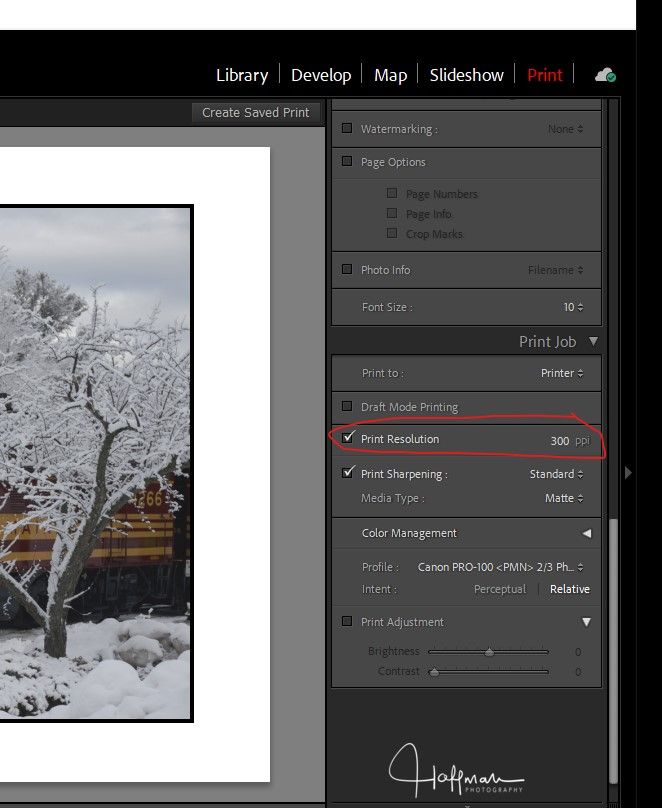Click the cloud sync status icon
The image size is (662, 808).
pos(604,75)
